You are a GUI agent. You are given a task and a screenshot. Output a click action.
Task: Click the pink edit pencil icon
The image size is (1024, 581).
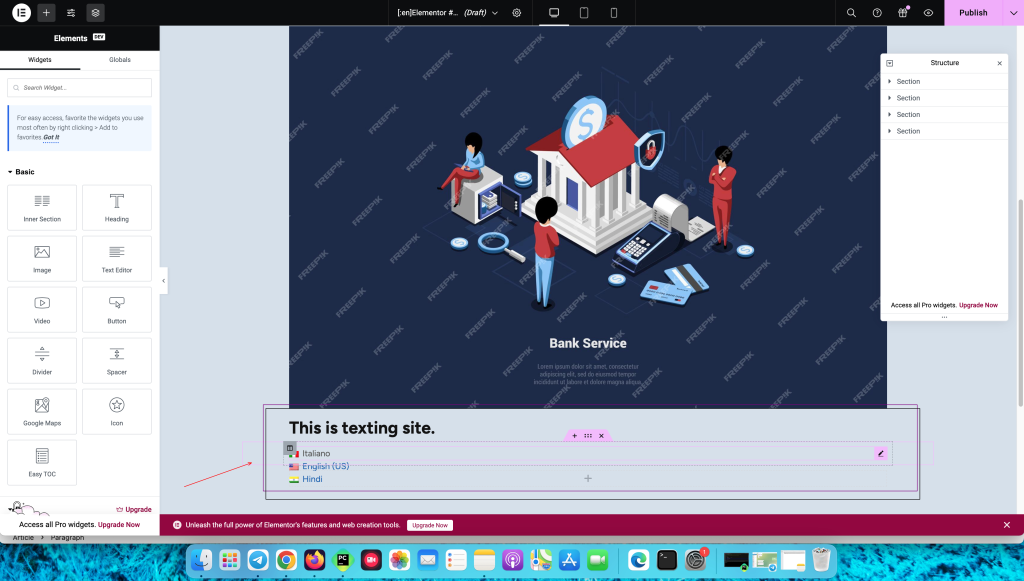[880, 453]
